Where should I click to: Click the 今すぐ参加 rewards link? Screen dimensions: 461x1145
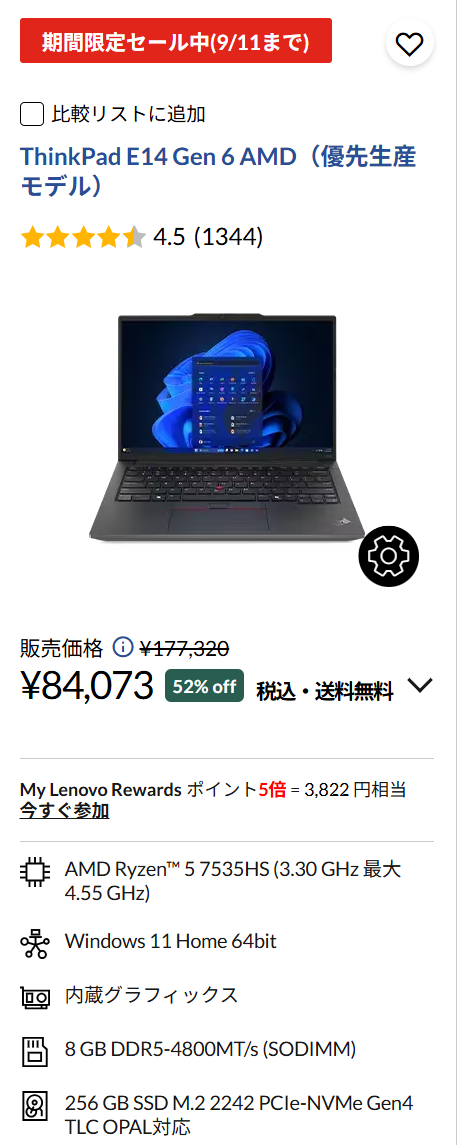pos(64,811)
